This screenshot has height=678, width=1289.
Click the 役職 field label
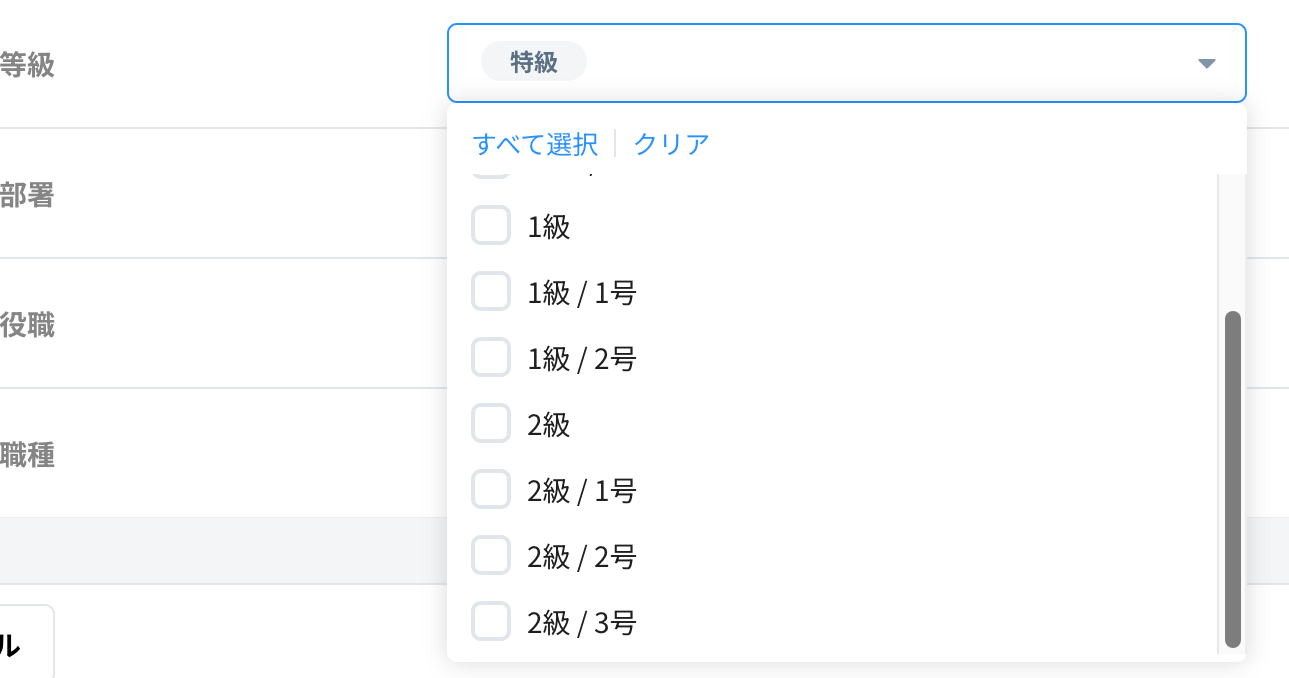[x=27, y=325]
